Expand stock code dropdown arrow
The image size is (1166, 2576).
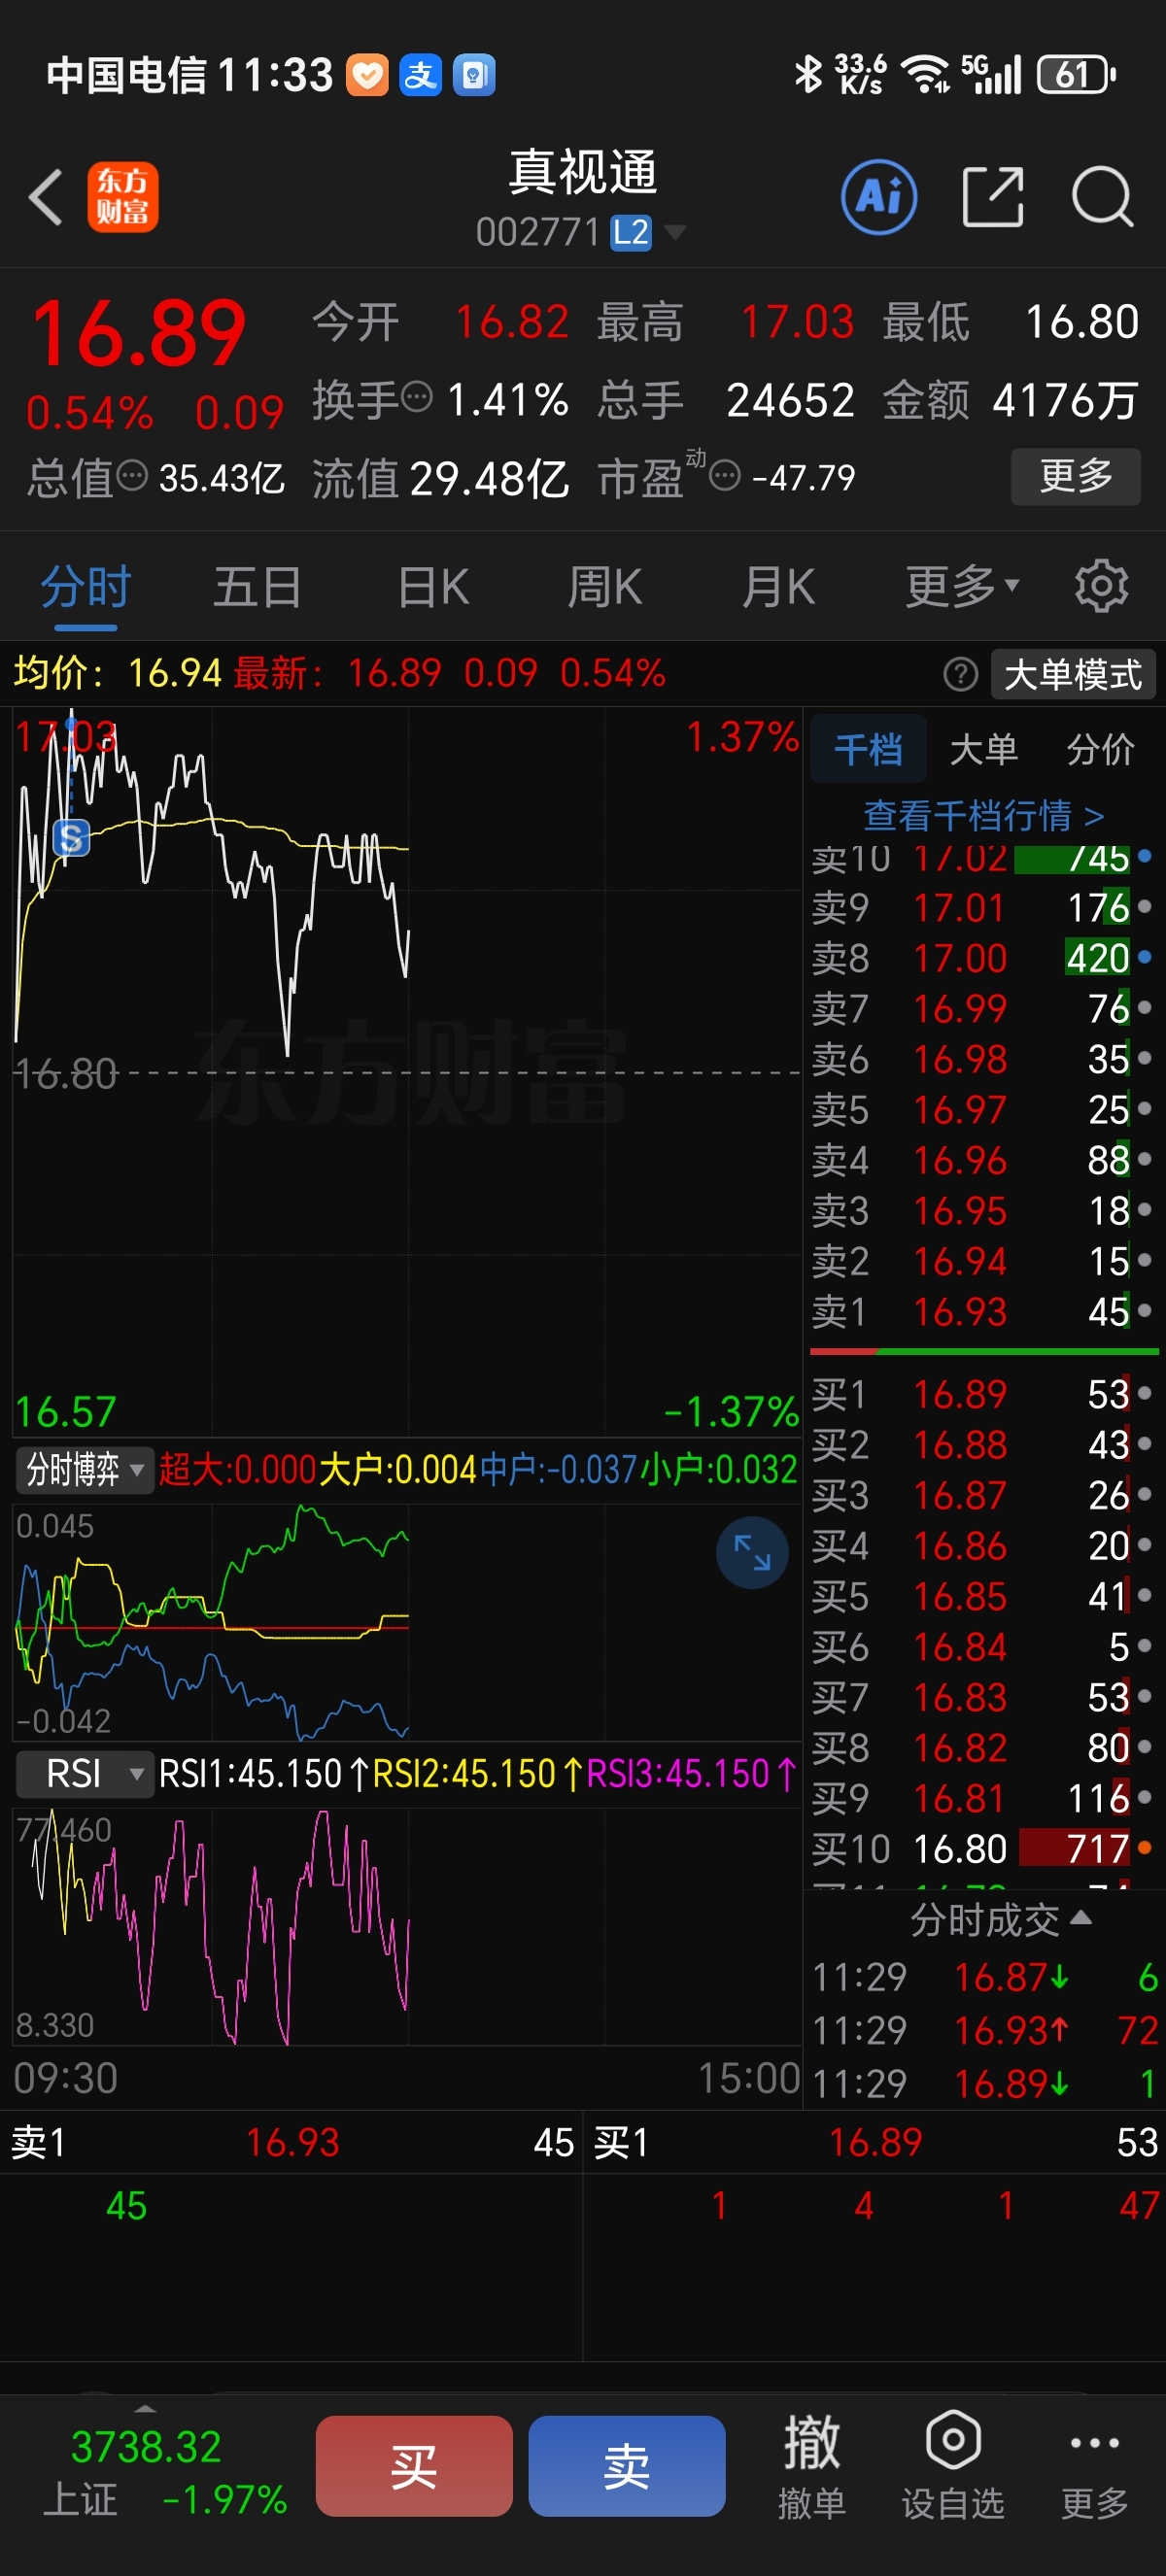pos(676,233)
